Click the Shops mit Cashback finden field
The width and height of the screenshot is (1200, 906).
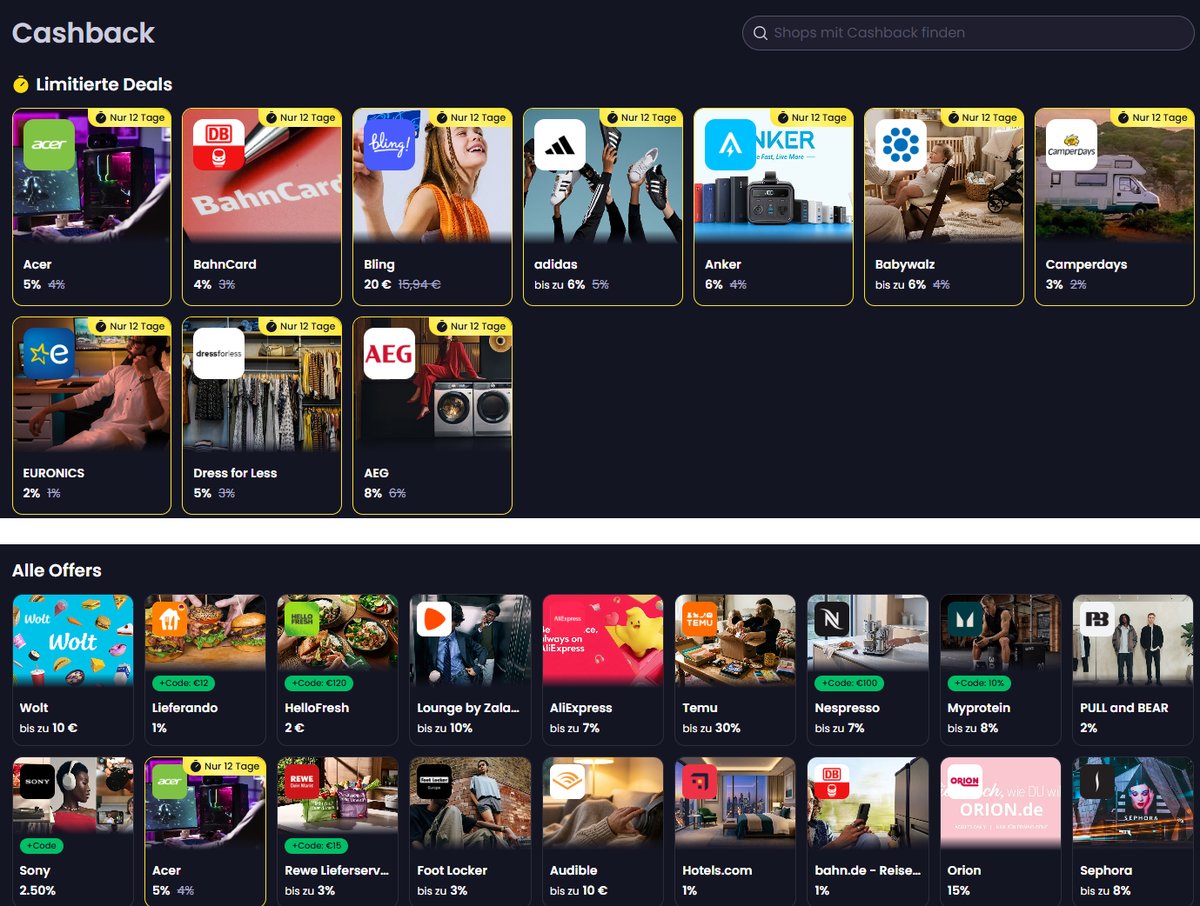968,33
